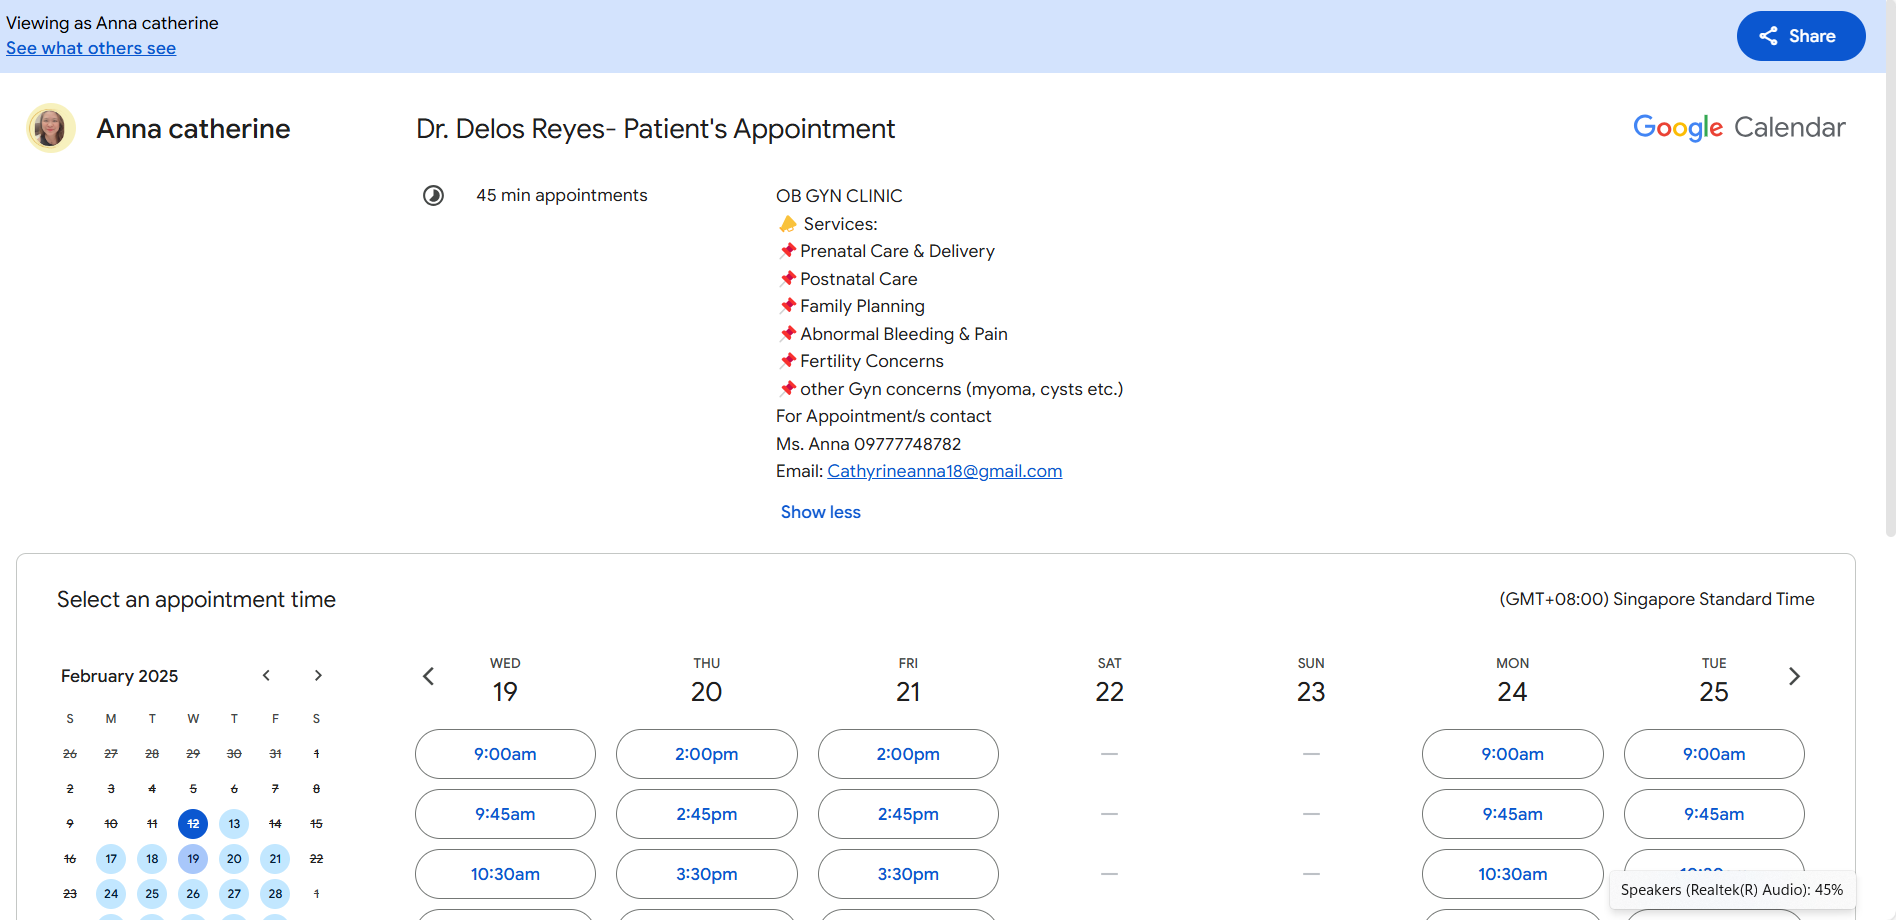The height and width of the screenshot is (920, 1896).
Task: Book Wednesday 19 at 10:30am slot
Action: (x=505, y=874)
